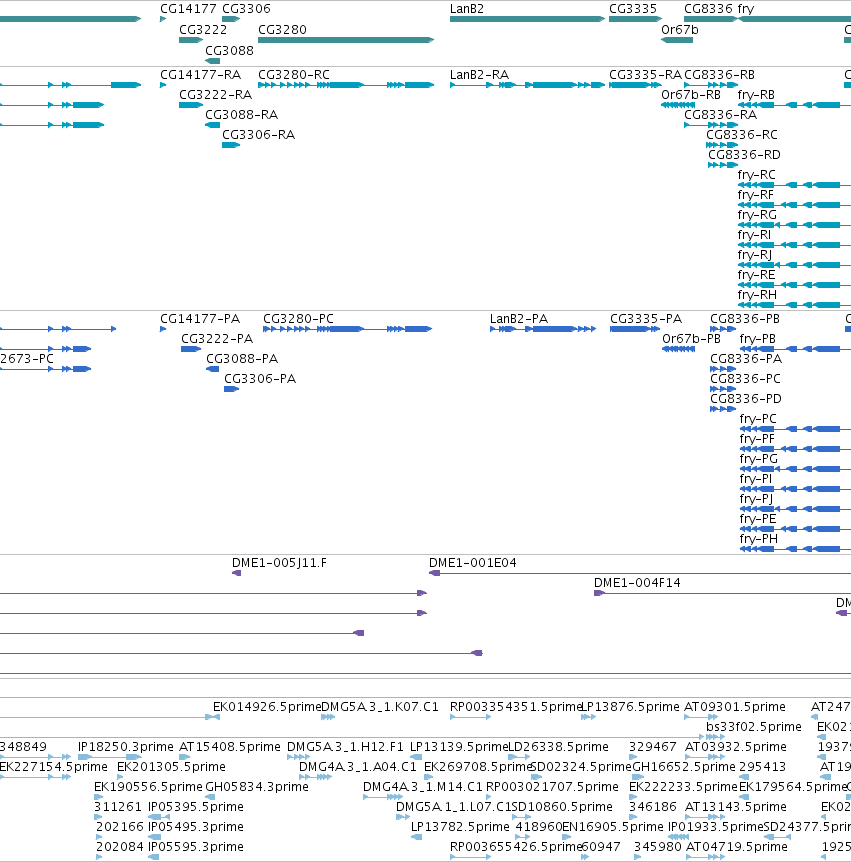Click the CG3306 gene label
The width and height of the screenshot is (851, 862).
tap(246, 9)
